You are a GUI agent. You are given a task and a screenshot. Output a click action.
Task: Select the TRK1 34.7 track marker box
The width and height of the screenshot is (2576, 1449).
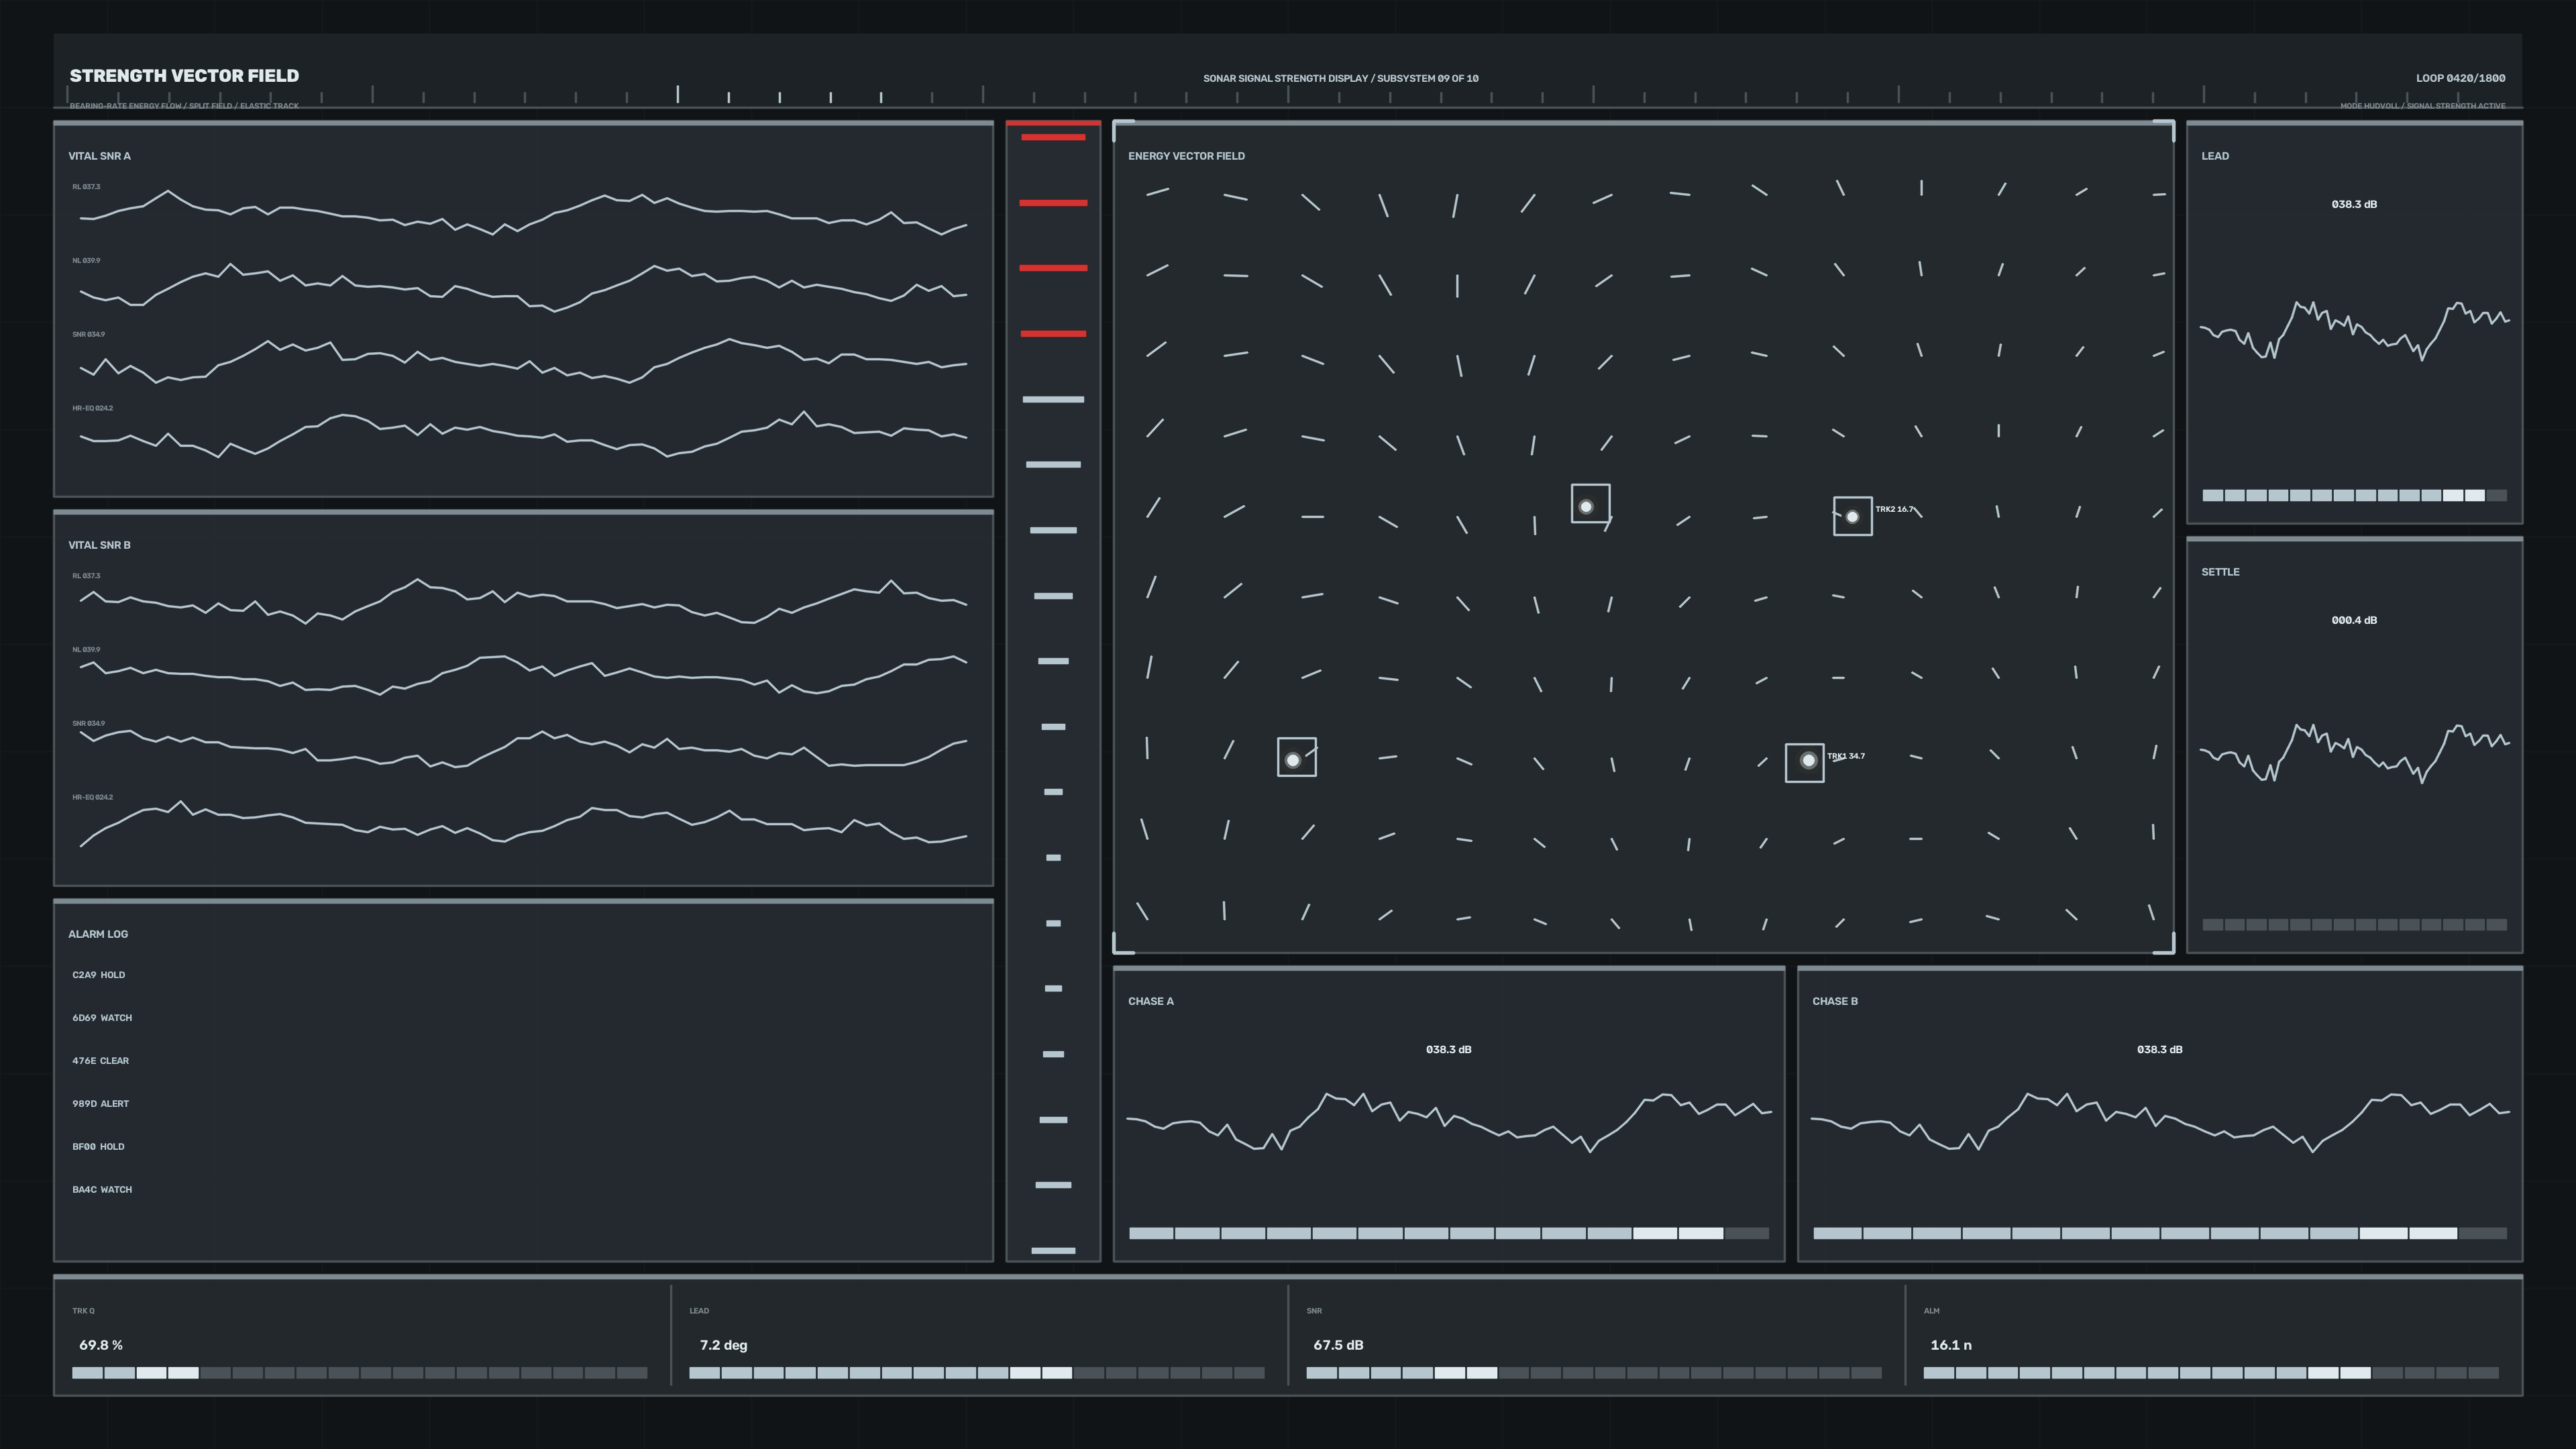(1804, 763)
